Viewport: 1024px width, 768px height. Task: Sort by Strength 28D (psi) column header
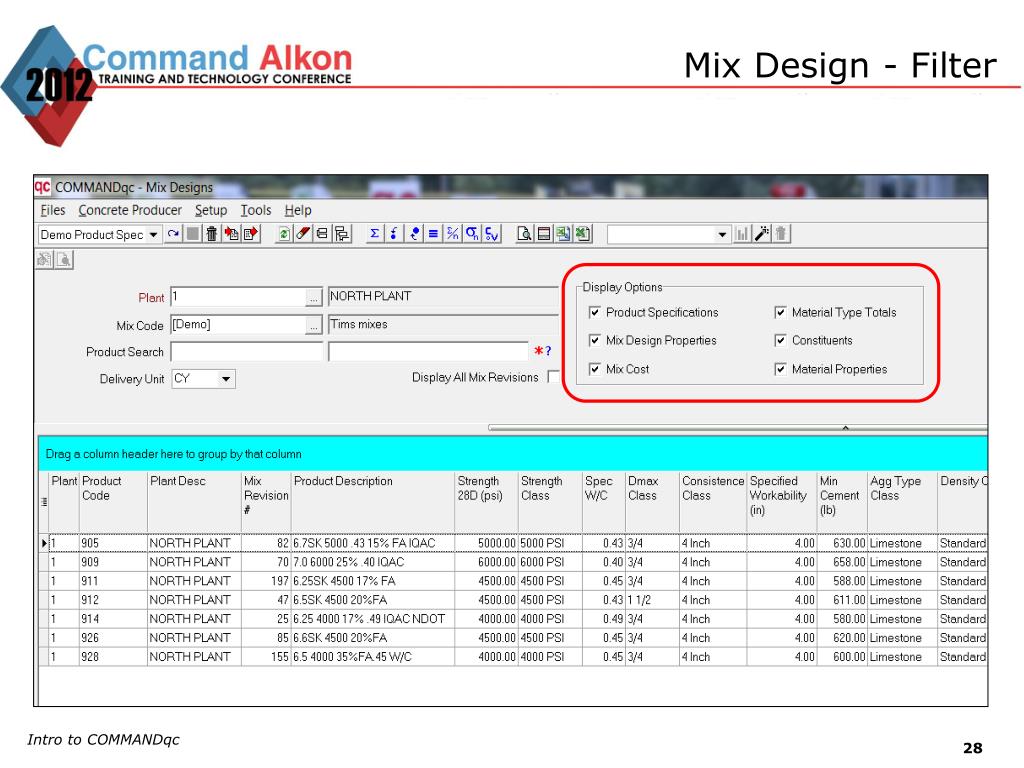(487, 501)
